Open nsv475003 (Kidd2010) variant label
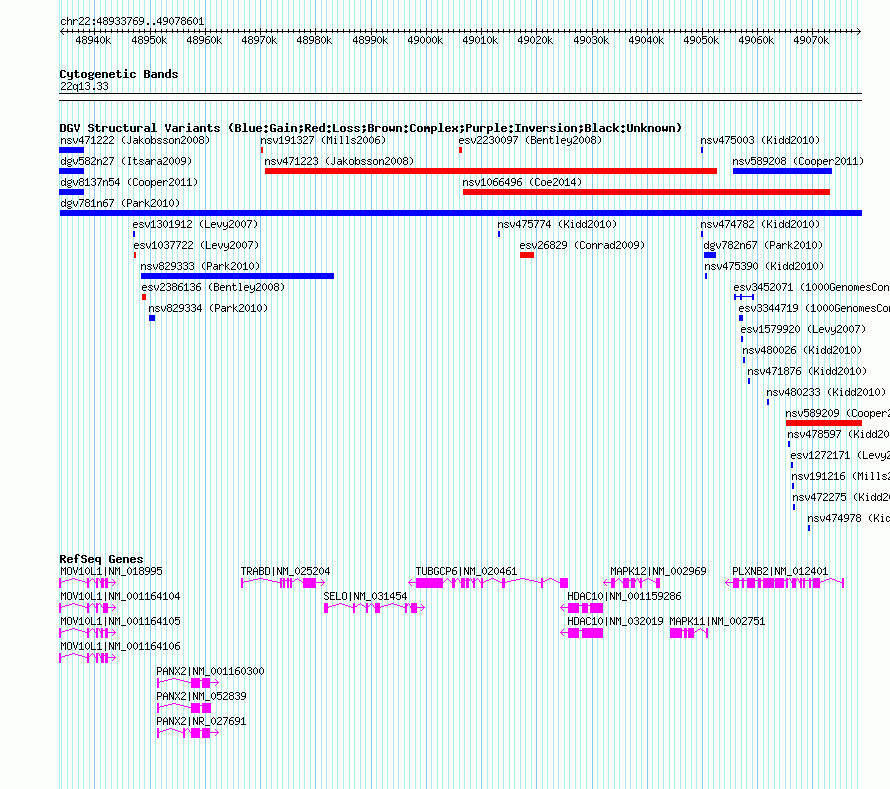This screenshot has height=789, width=890. click(760, 140)
